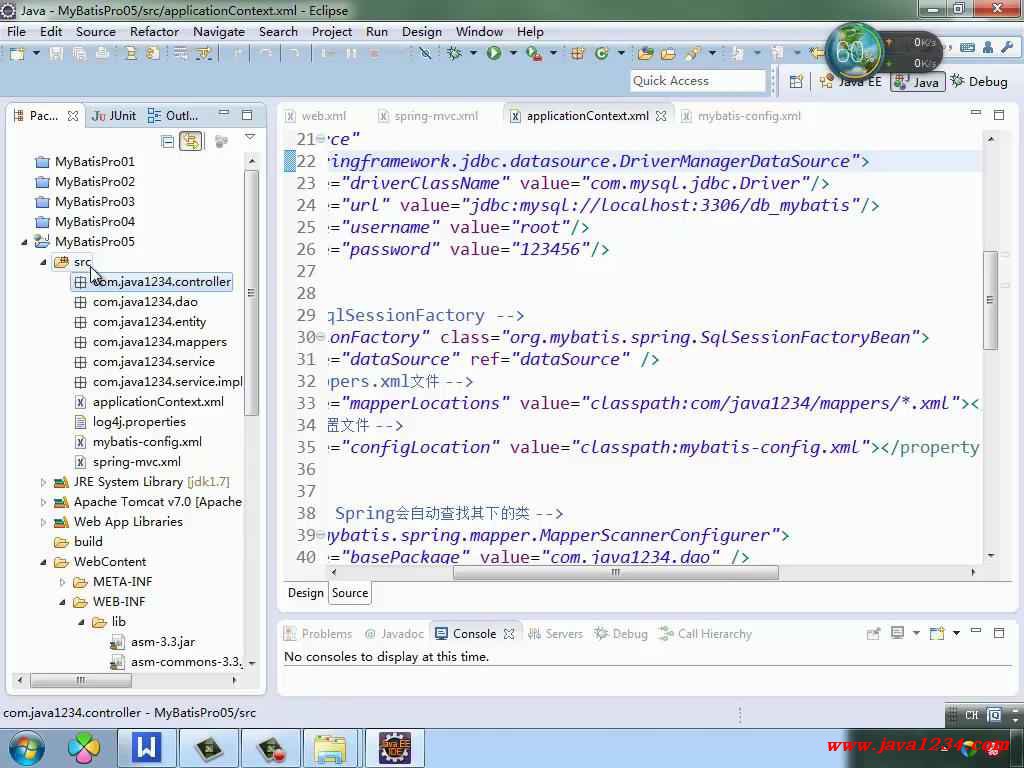Select asm-3.3.jar in lib folder

(153, 642)
